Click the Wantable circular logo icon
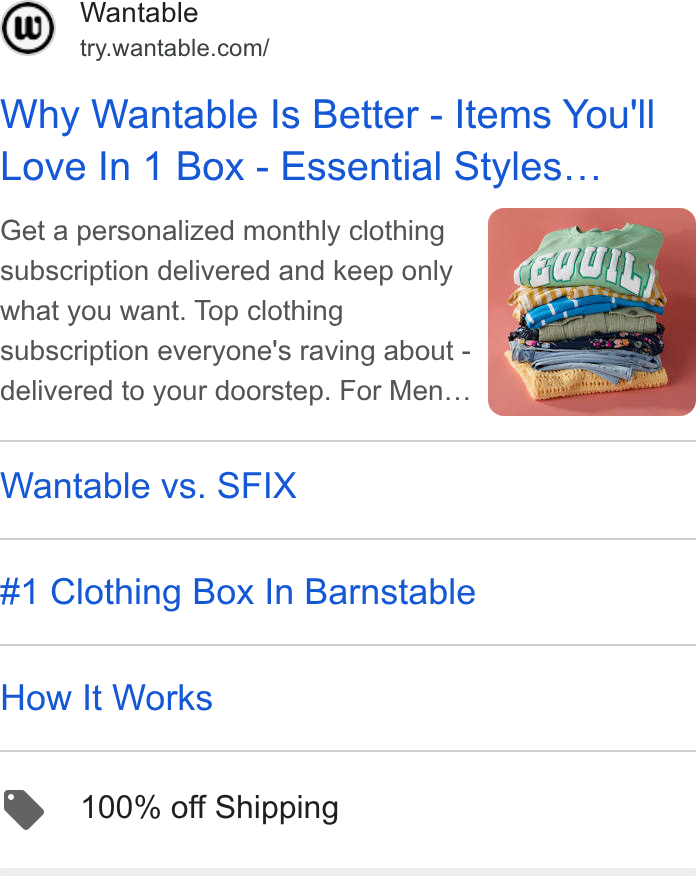696x876 pixels. coord(27,28)
